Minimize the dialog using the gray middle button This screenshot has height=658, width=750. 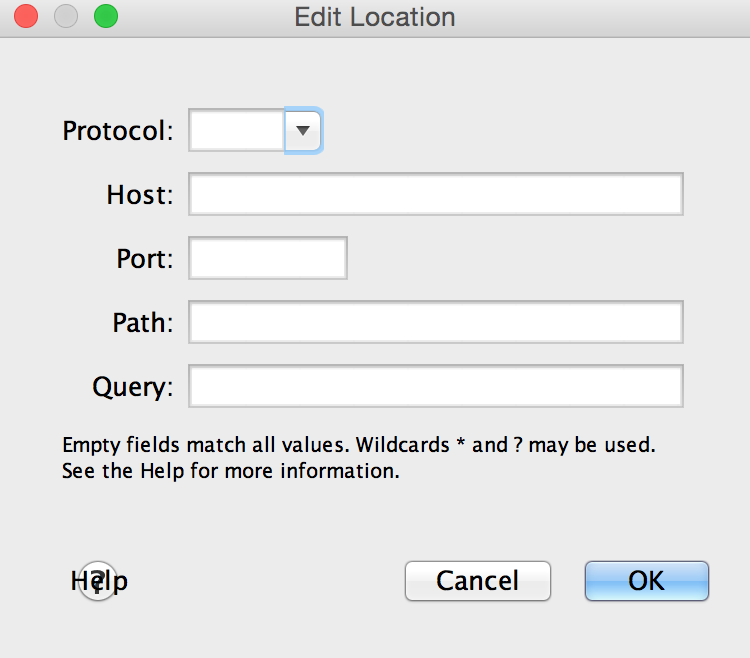click(x=66, y=17)
